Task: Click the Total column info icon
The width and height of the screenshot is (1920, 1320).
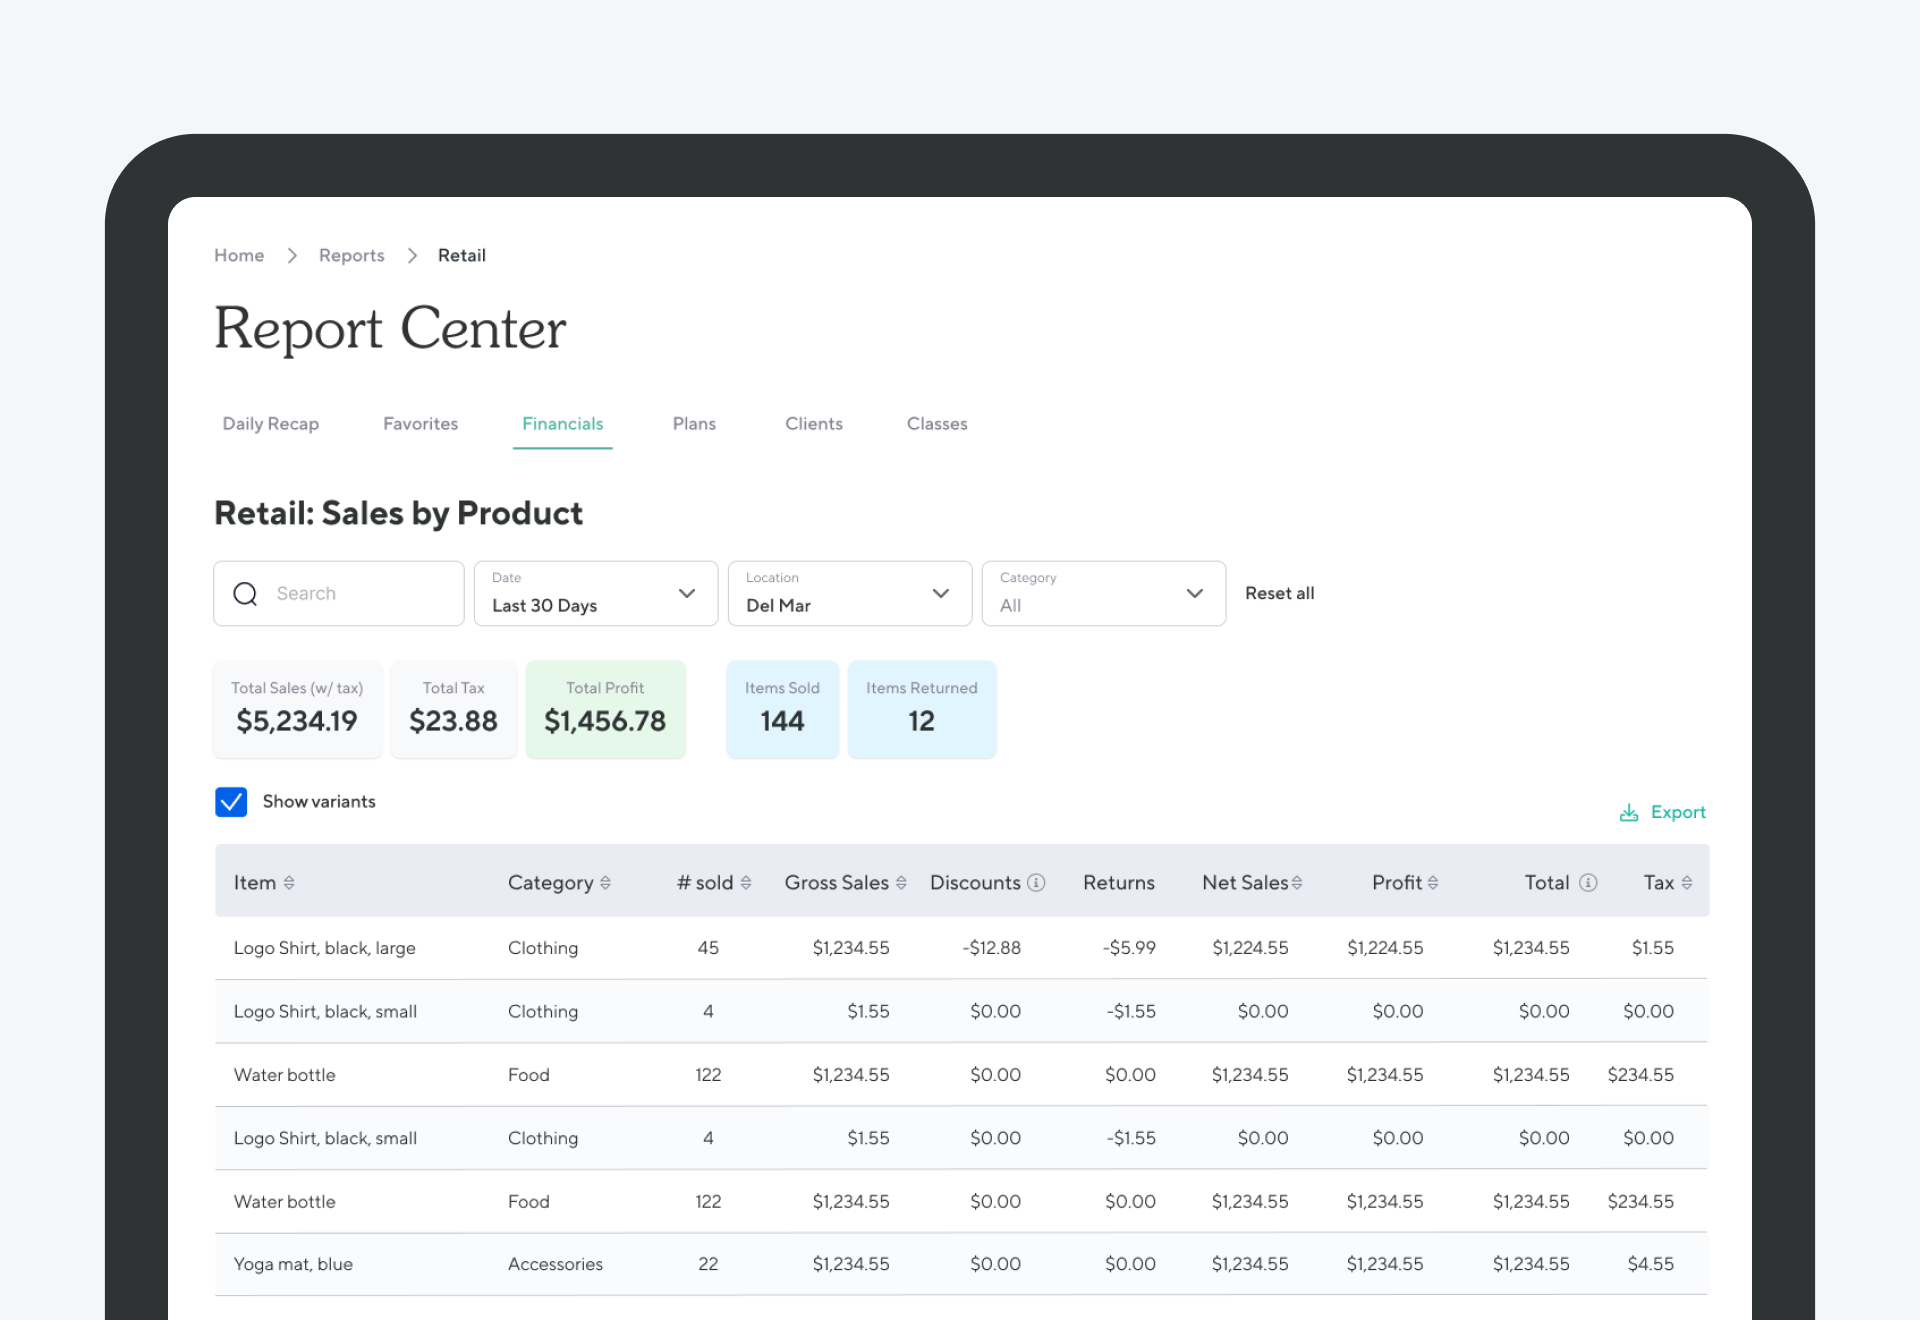Action: (1588, 883)
